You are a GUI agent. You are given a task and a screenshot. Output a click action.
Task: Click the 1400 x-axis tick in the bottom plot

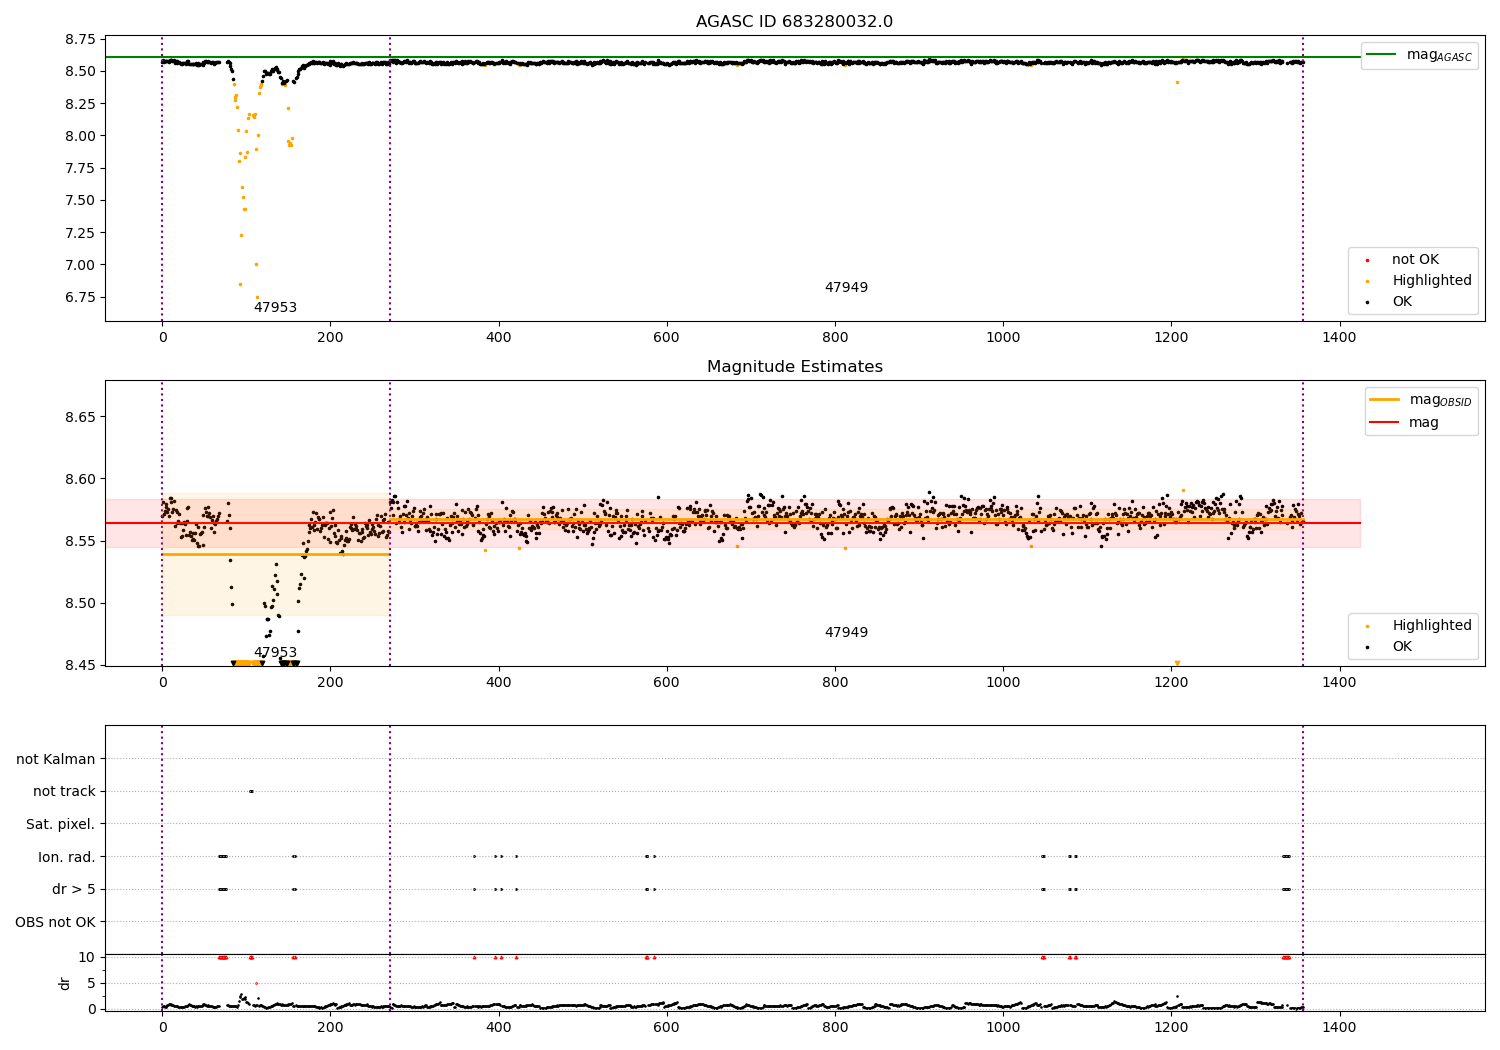[1339, 1027]
